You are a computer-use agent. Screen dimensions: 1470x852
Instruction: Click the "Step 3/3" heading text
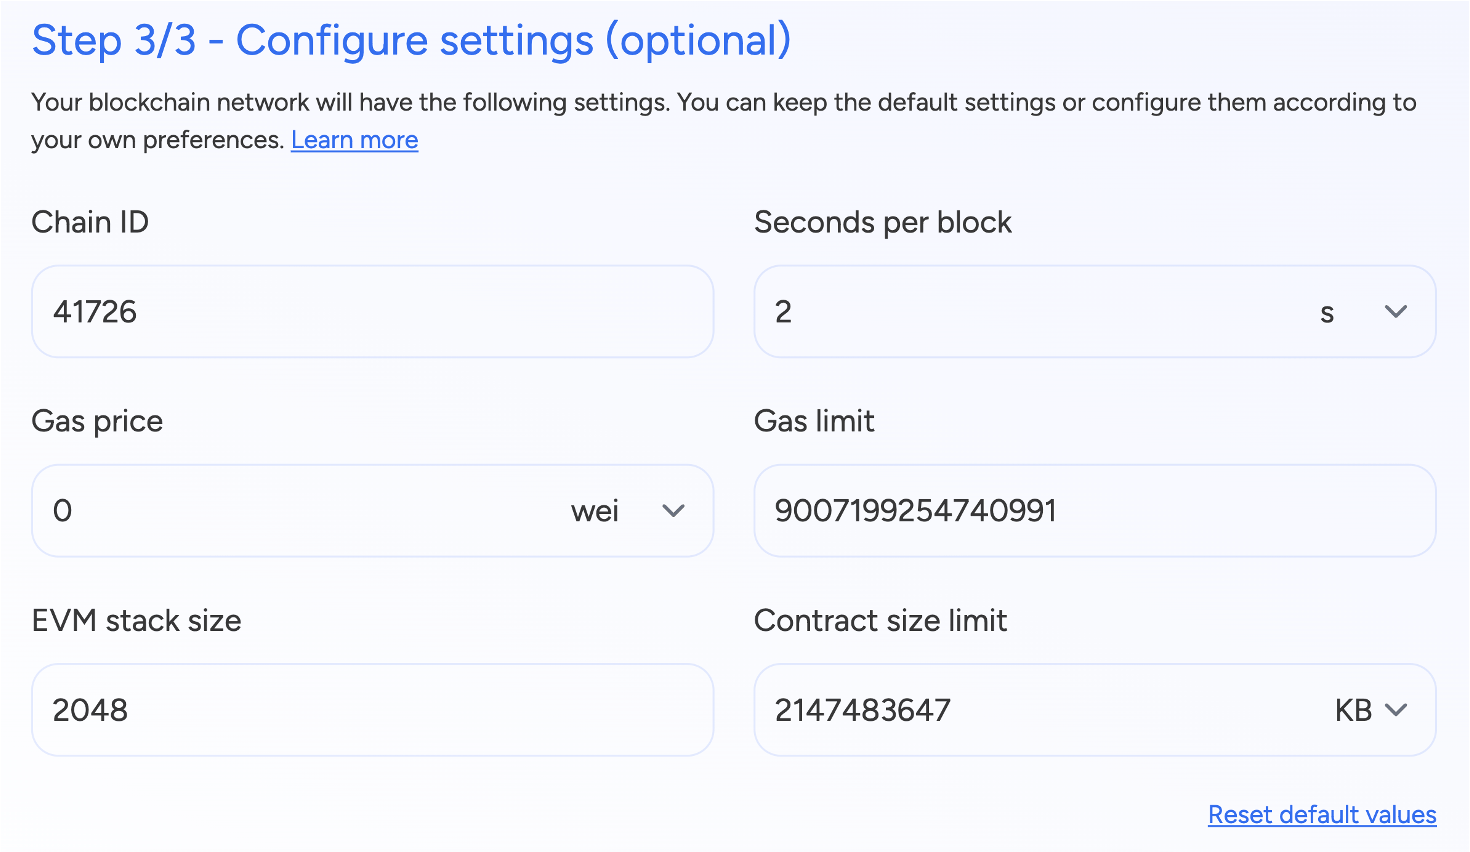[x=408, y=40]
